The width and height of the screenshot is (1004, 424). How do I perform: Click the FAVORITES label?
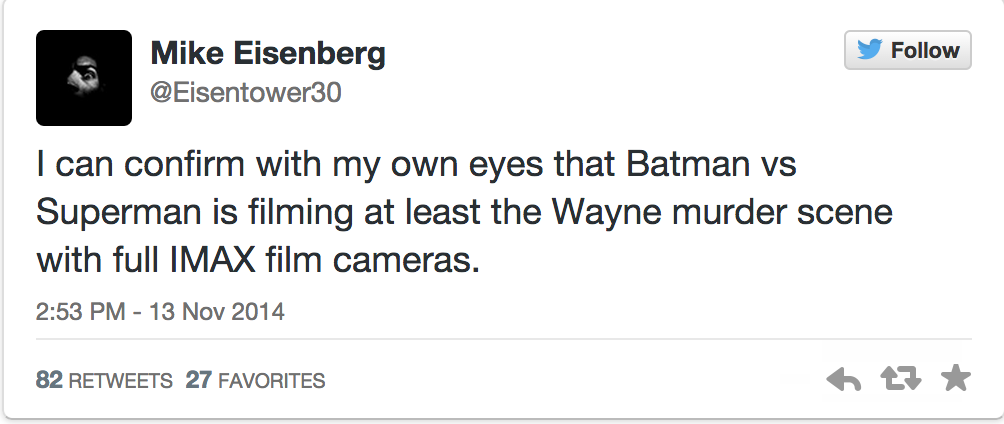click(x=271, y=381)
